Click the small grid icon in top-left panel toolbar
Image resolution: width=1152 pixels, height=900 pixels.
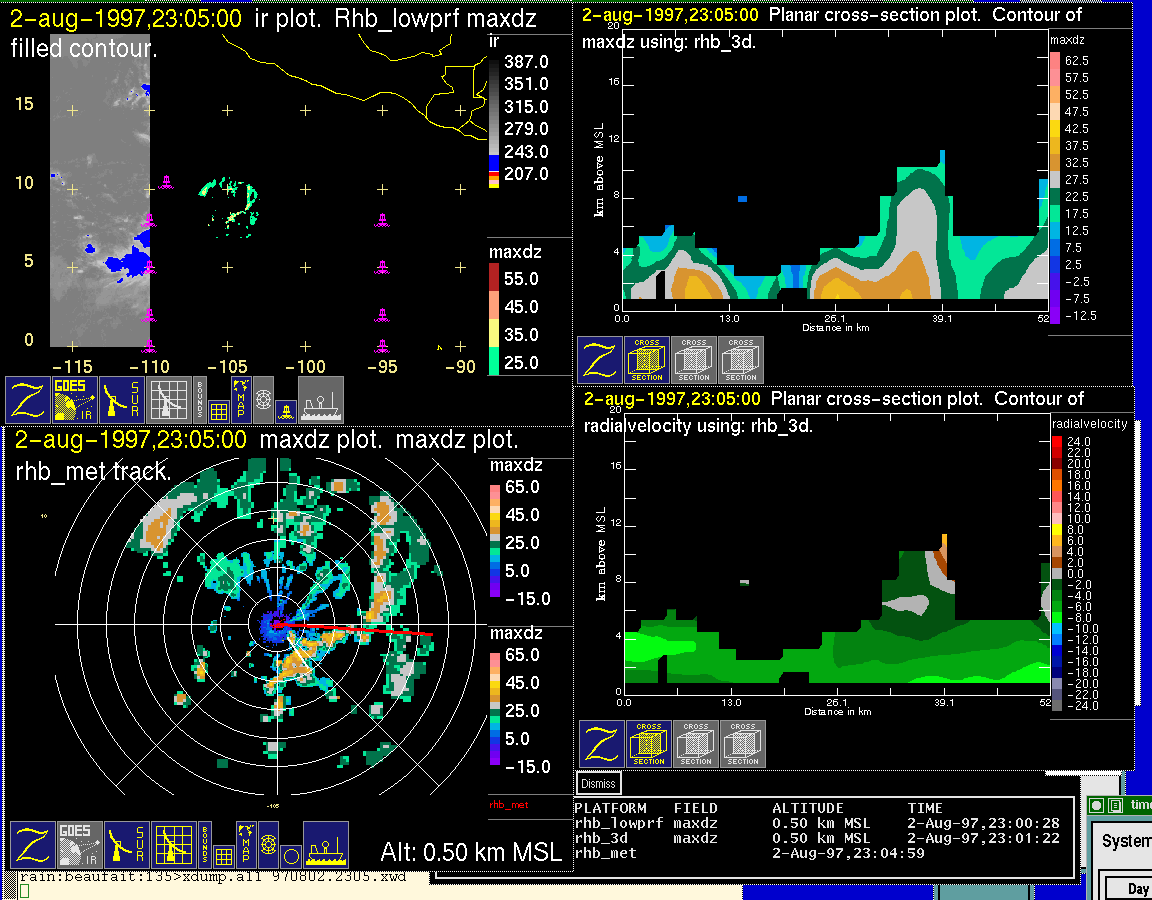pos(219,411)
